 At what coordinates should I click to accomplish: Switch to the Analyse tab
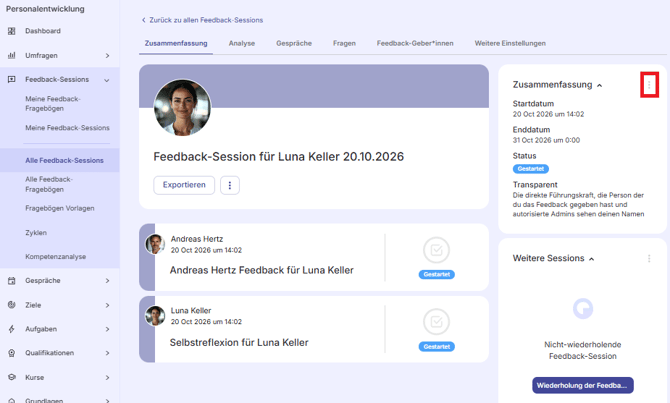(242, 43)
